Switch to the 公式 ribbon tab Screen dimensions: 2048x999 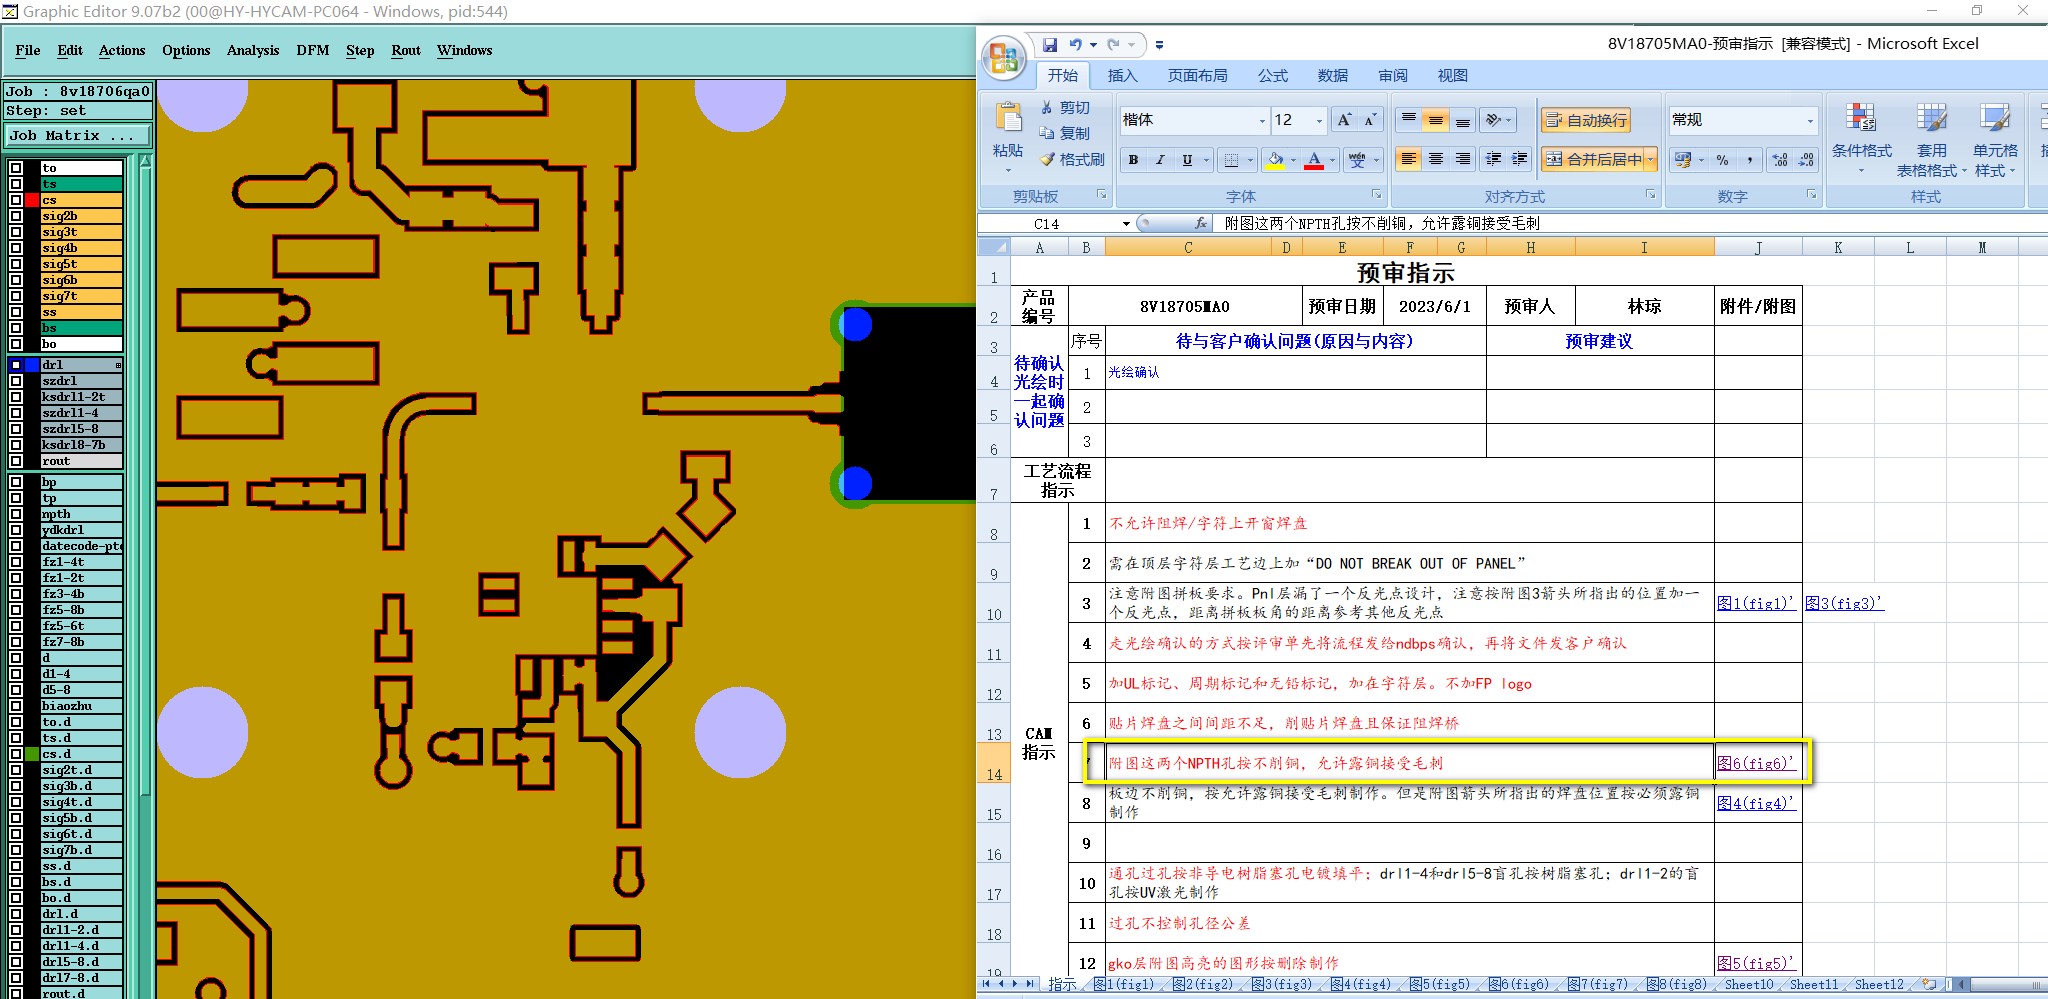pos(1273,75)
